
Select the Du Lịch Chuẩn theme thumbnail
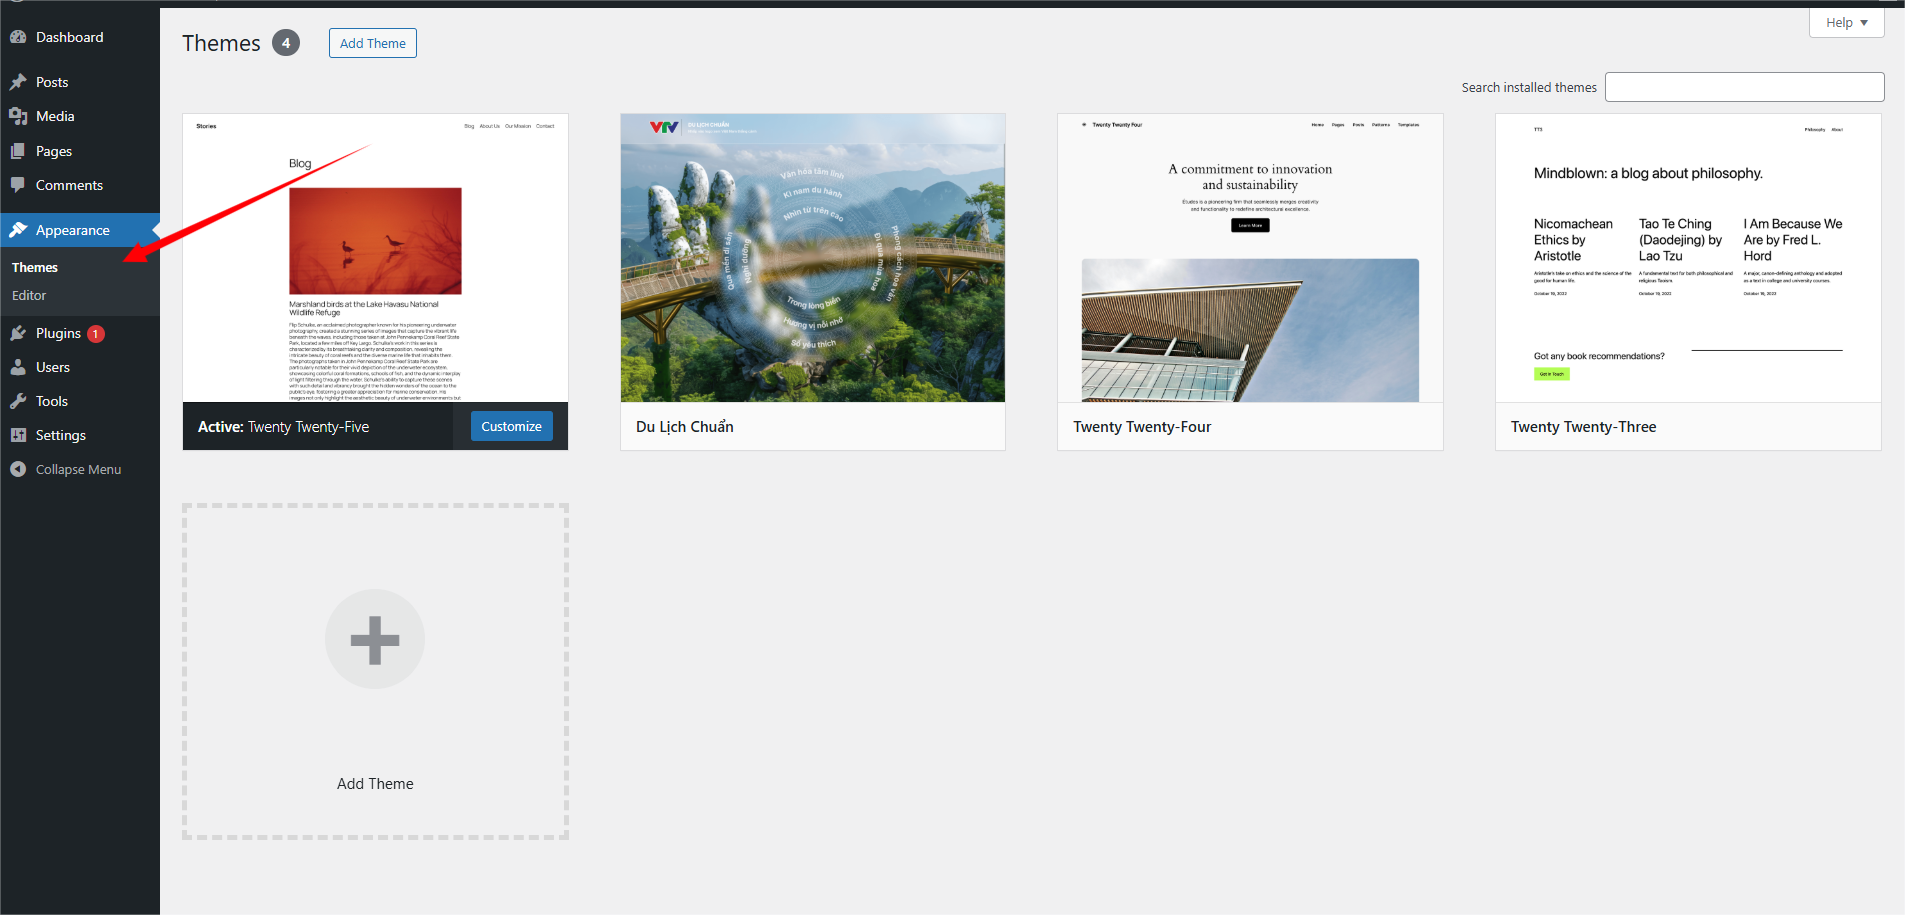[x=812, y=258]
